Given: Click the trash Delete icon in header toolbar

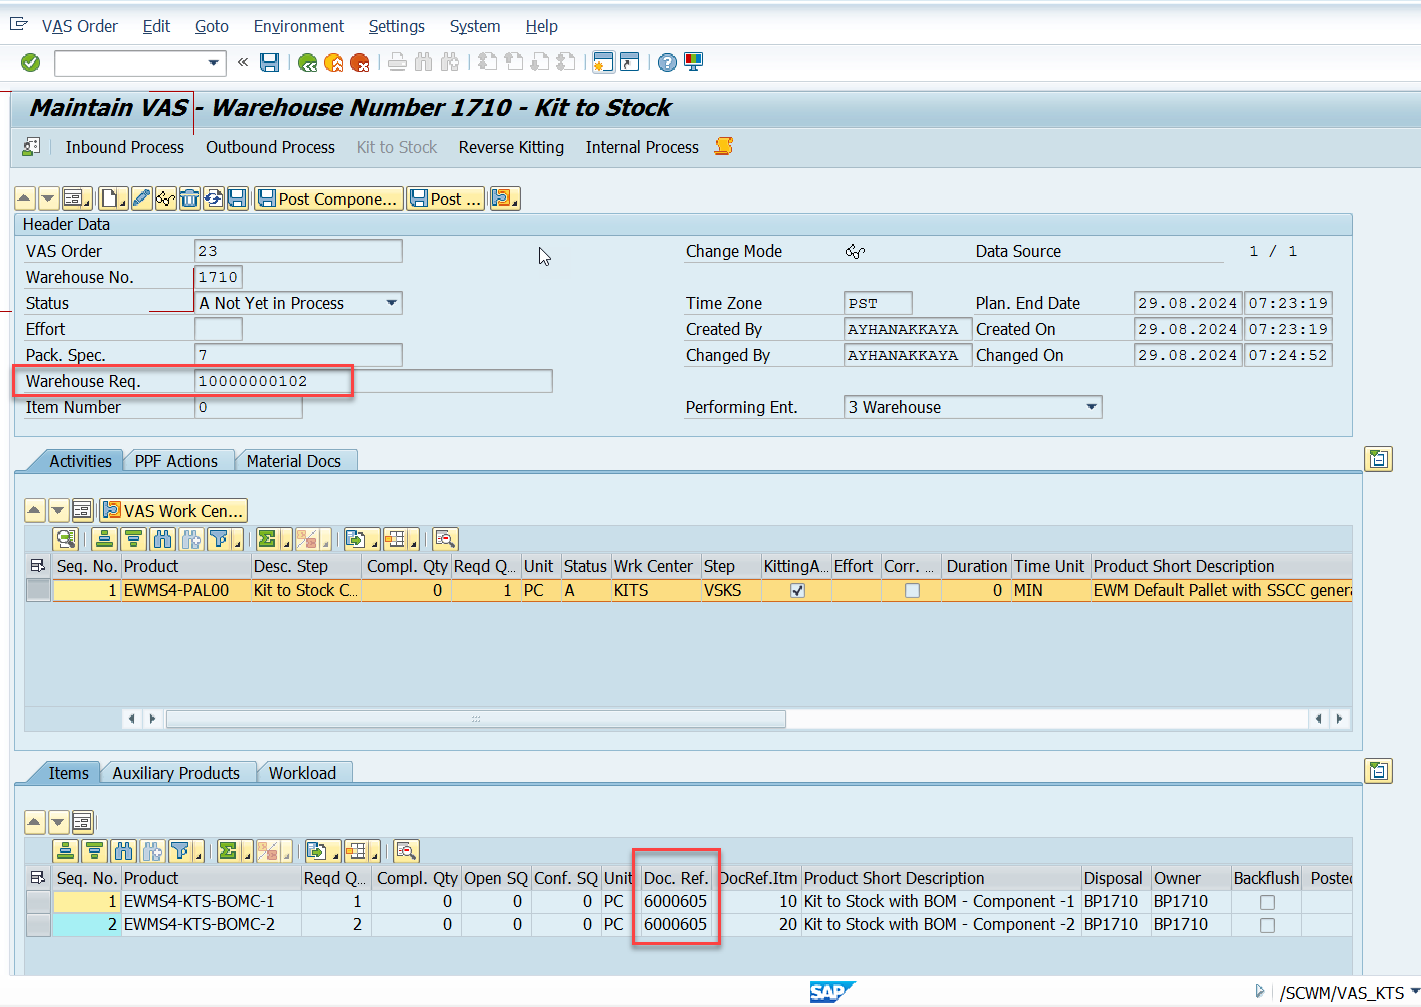Looking at the screenshot, I should 189,199.
